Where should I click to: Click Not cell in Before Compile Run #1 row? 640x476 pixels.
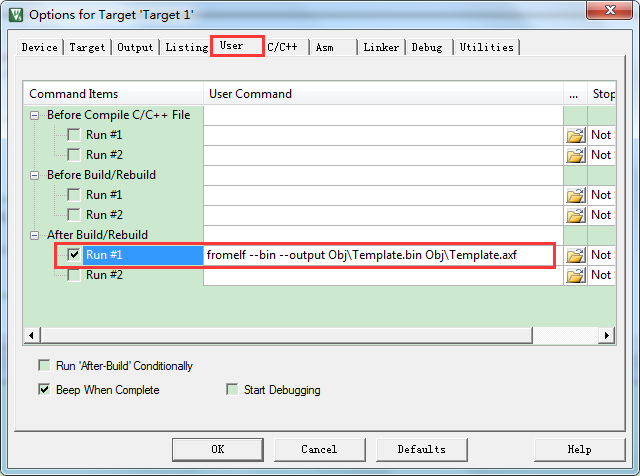pos(602,135)
